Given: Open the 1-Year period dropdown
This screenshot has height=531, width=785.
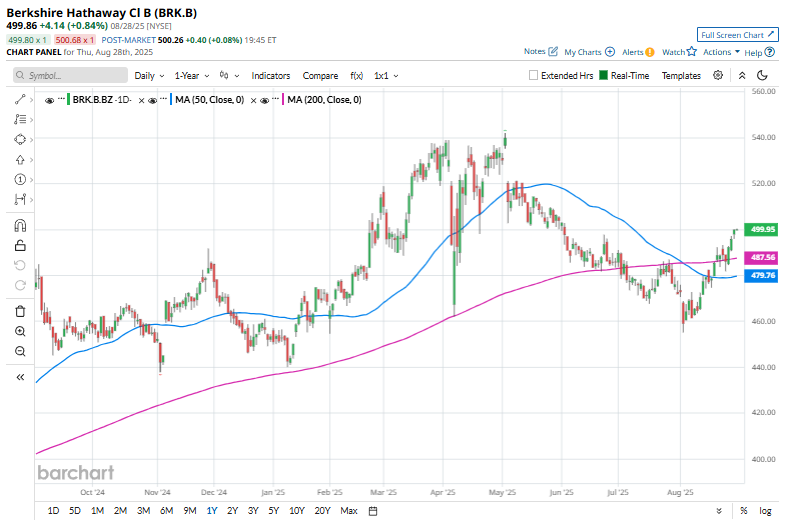Looking at the screenshot, I should tap(192, 76).
